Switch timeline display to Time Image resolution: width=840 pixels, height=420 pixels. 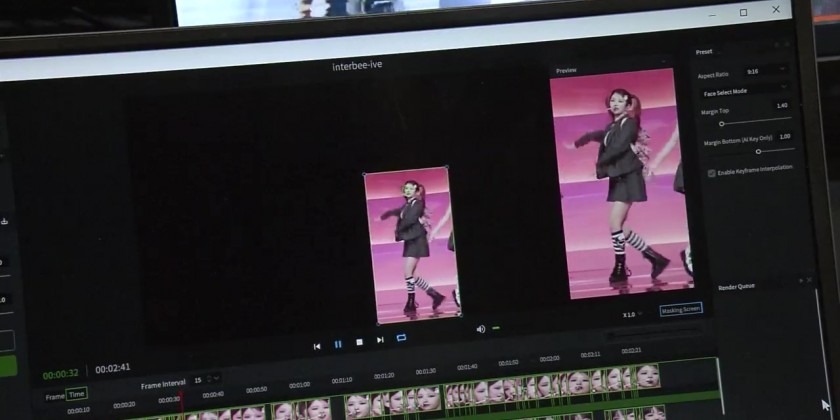pos(77,394)
